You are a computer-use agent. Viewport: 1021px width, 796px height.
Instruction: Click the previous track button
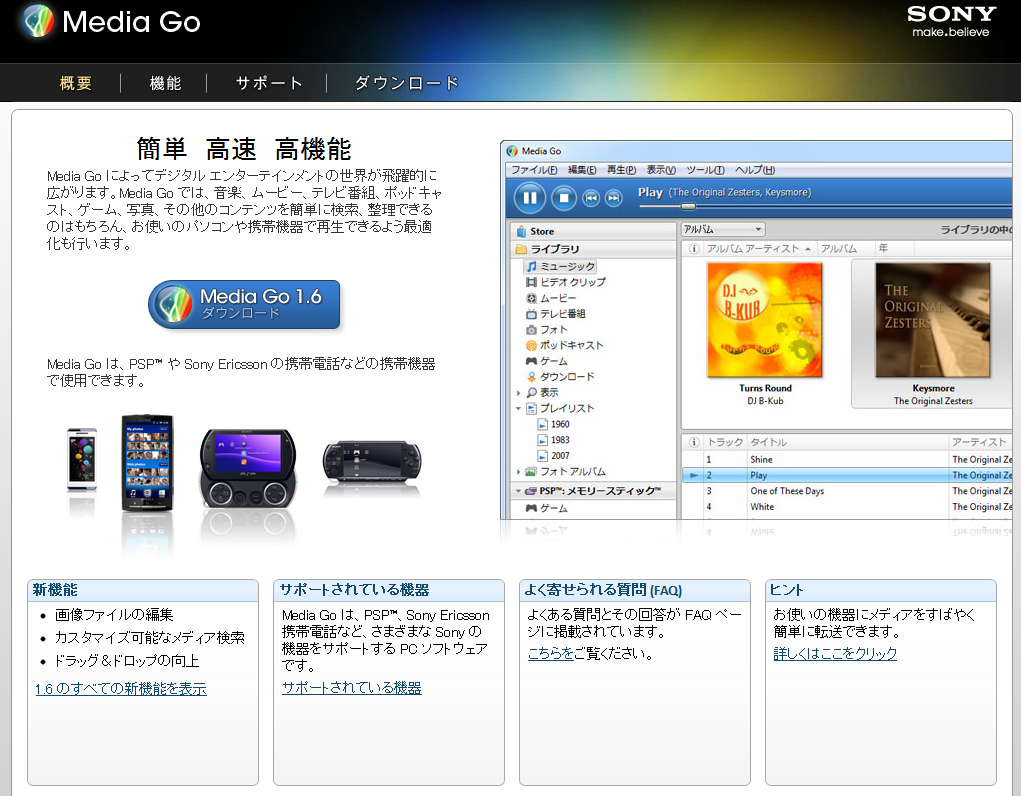[591, 198]
